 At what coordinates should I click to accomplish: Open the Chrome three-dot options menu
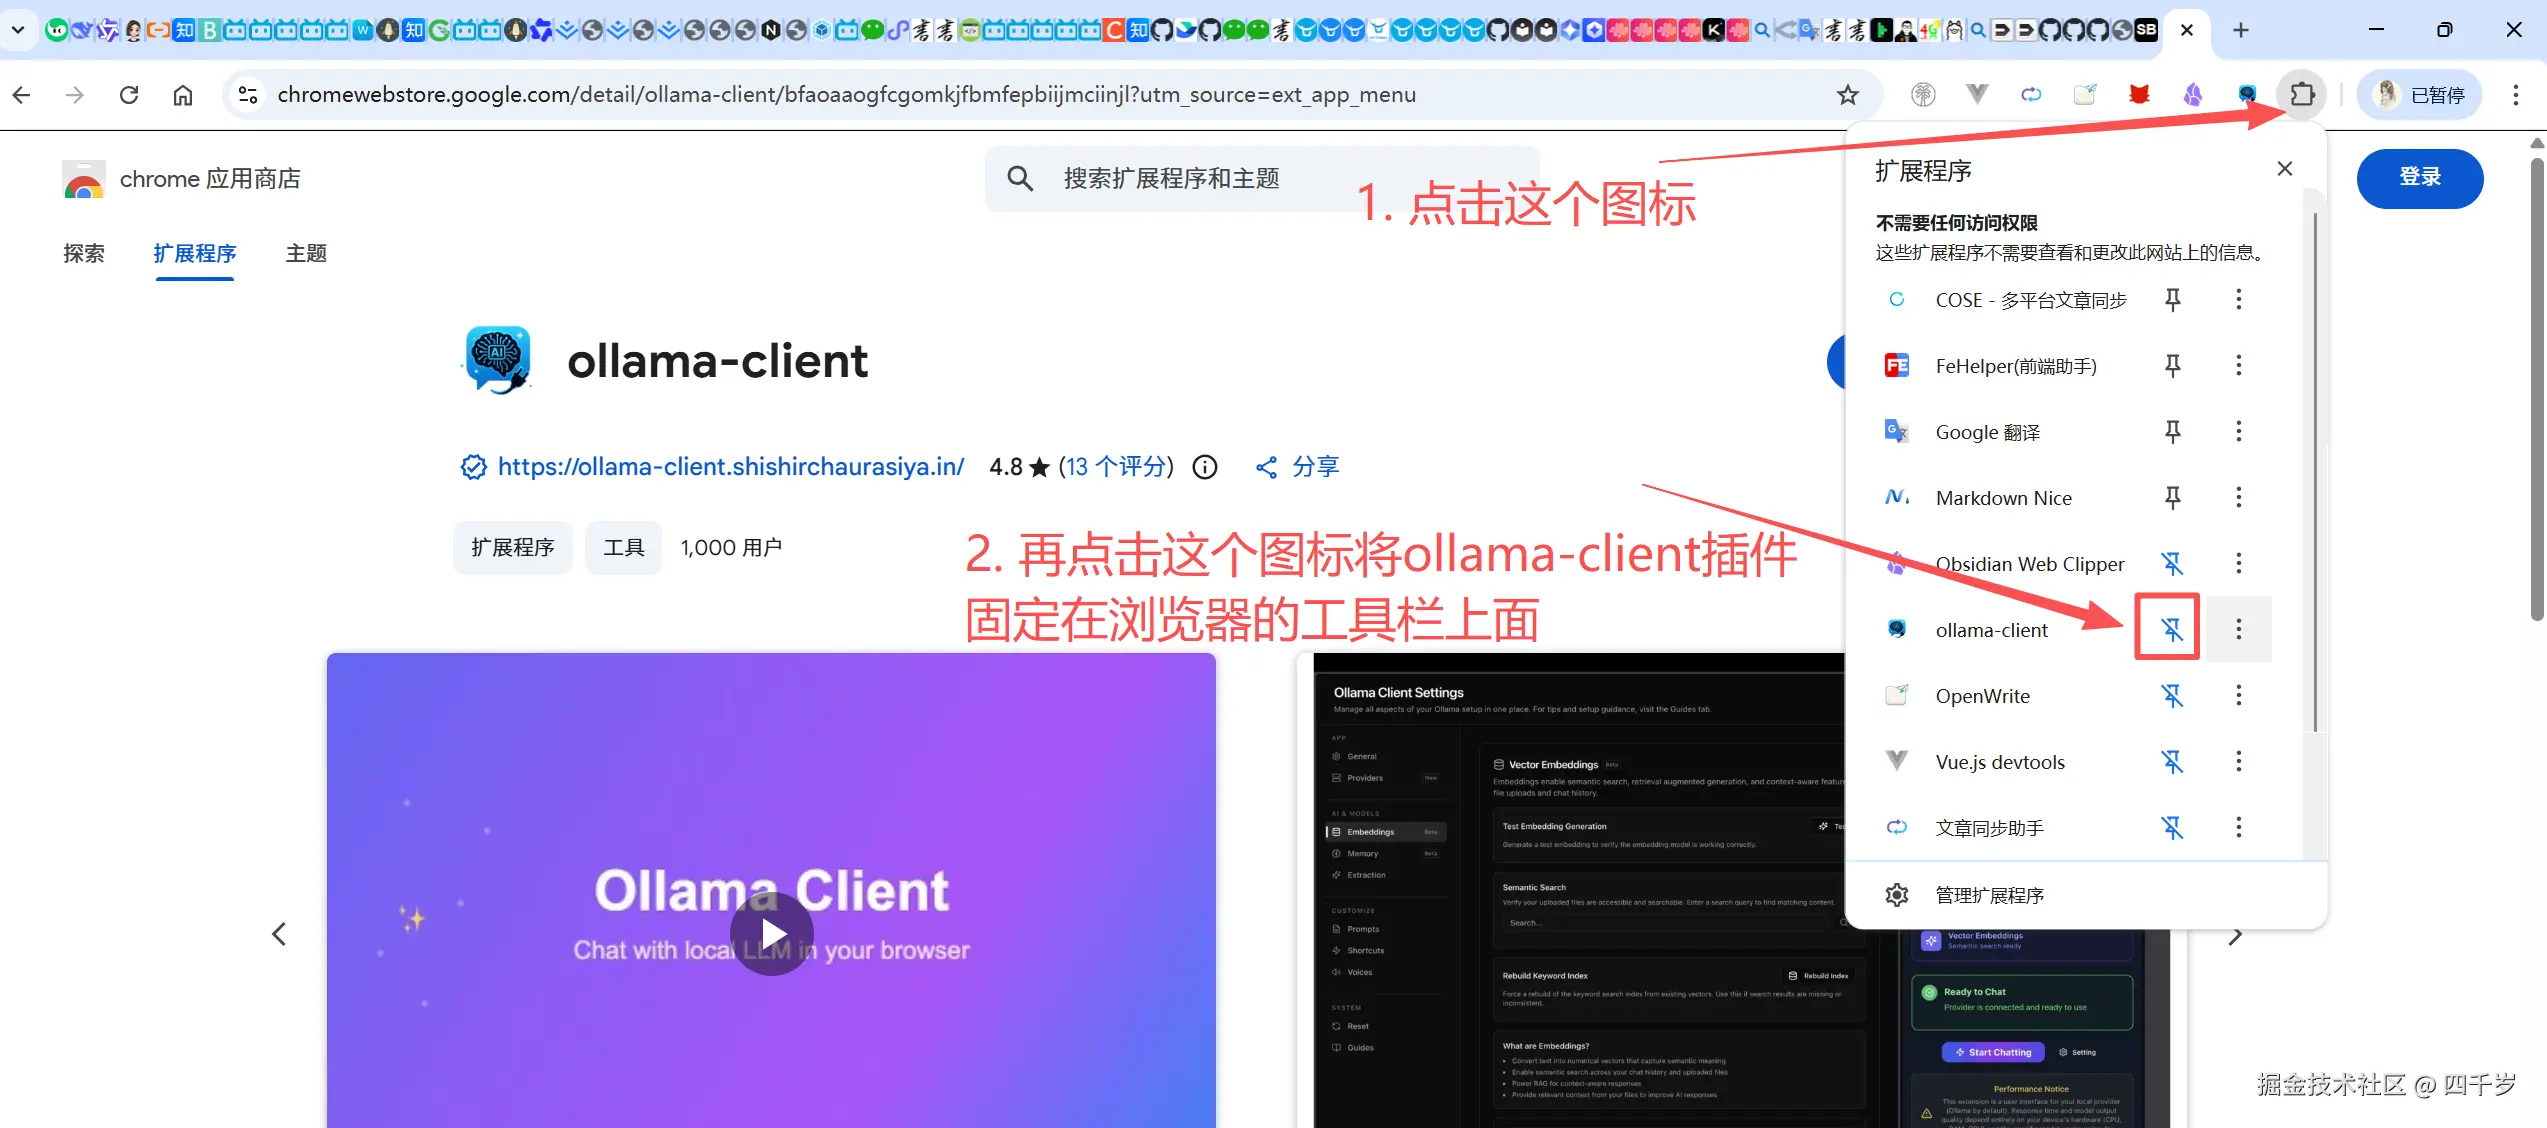[x=2517, y=94]
